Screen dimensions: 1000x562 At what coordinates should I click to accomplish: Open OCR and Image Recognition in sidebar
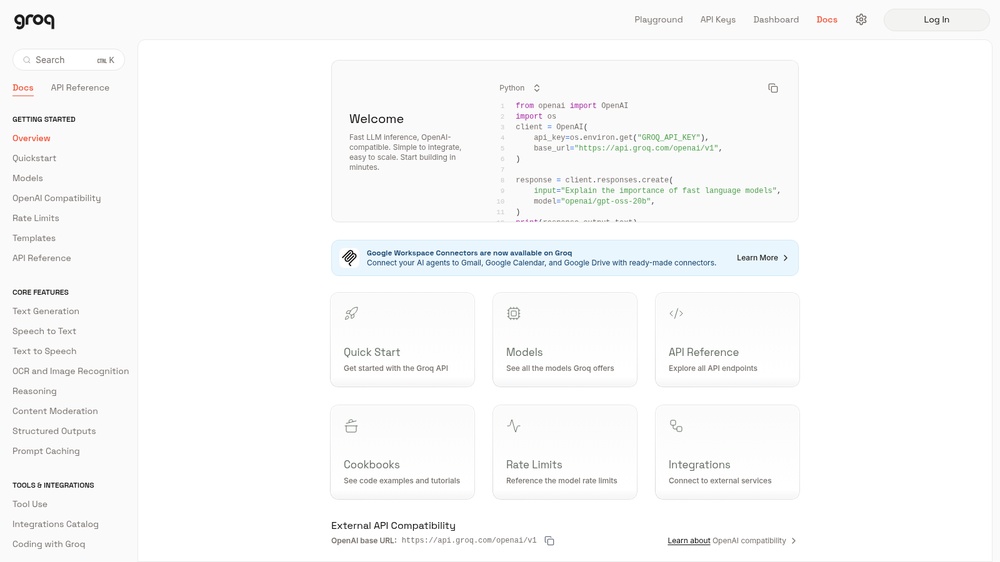tap(71, 371)
